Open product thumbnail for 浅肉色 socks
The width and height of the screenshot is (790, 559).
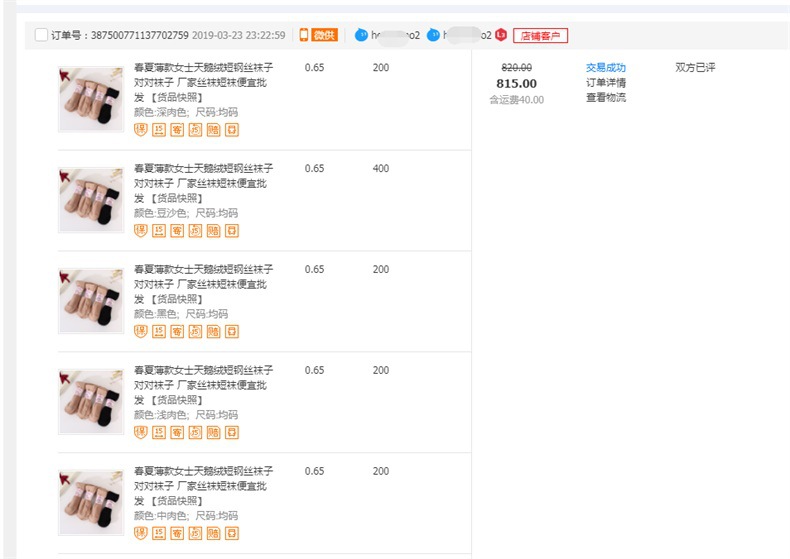[91, 401]
